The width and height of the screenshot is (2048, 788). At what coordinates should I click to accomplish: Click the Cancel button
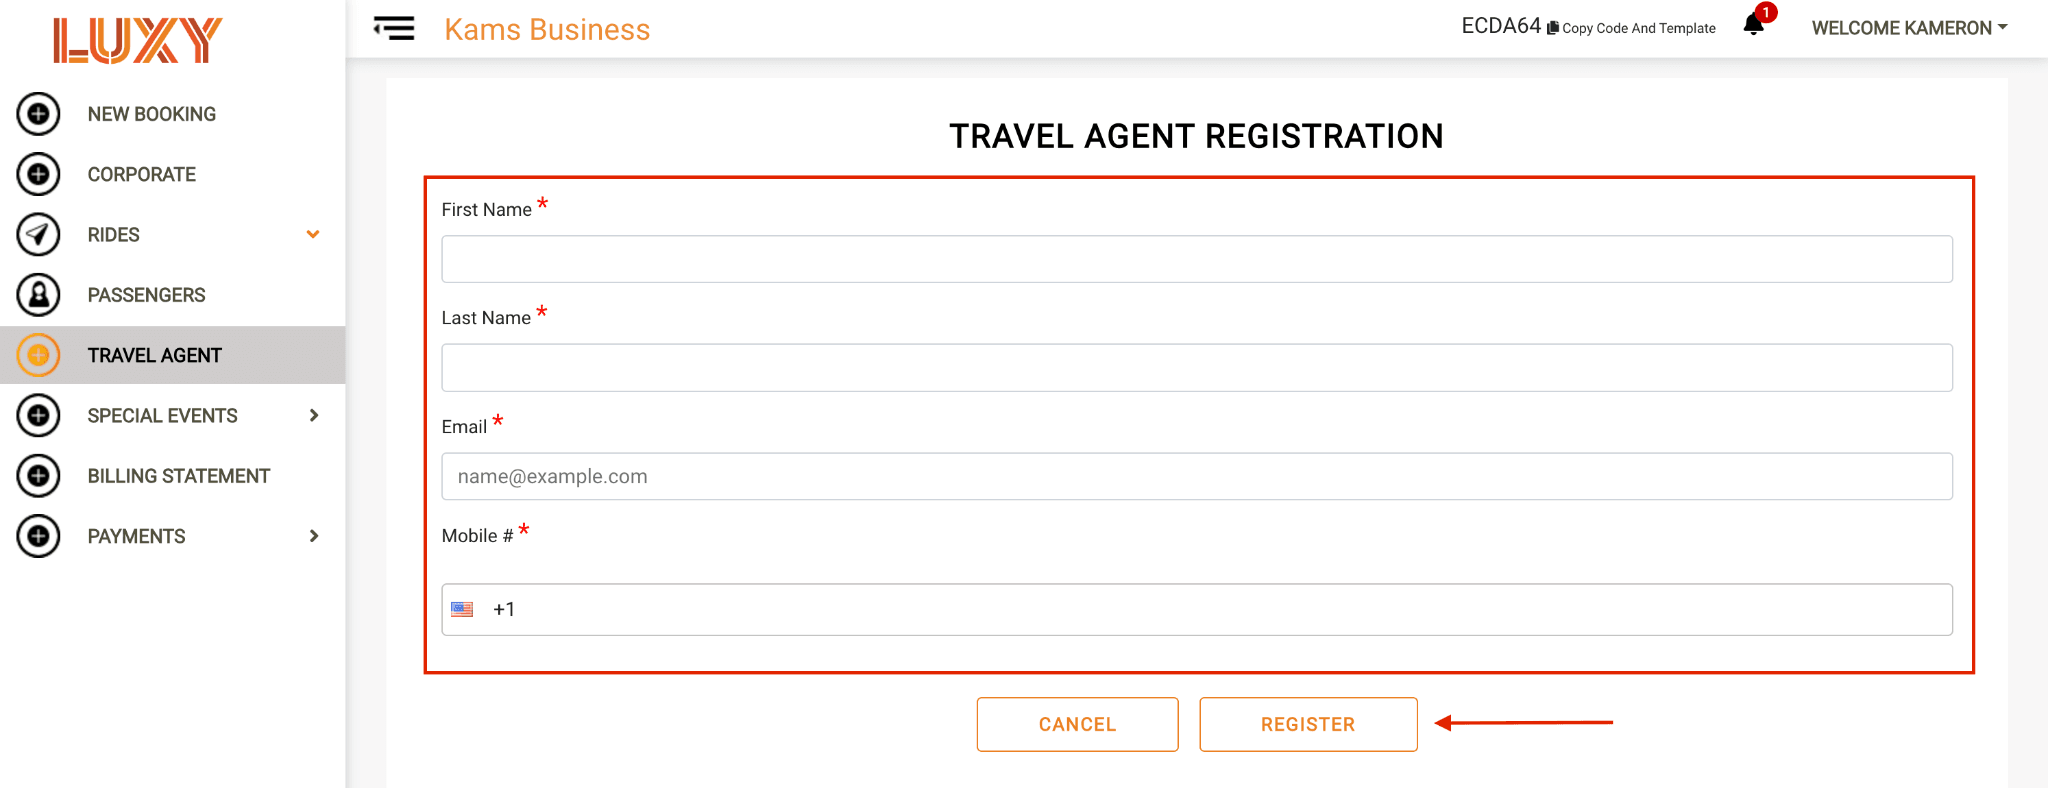(1077, 724)
